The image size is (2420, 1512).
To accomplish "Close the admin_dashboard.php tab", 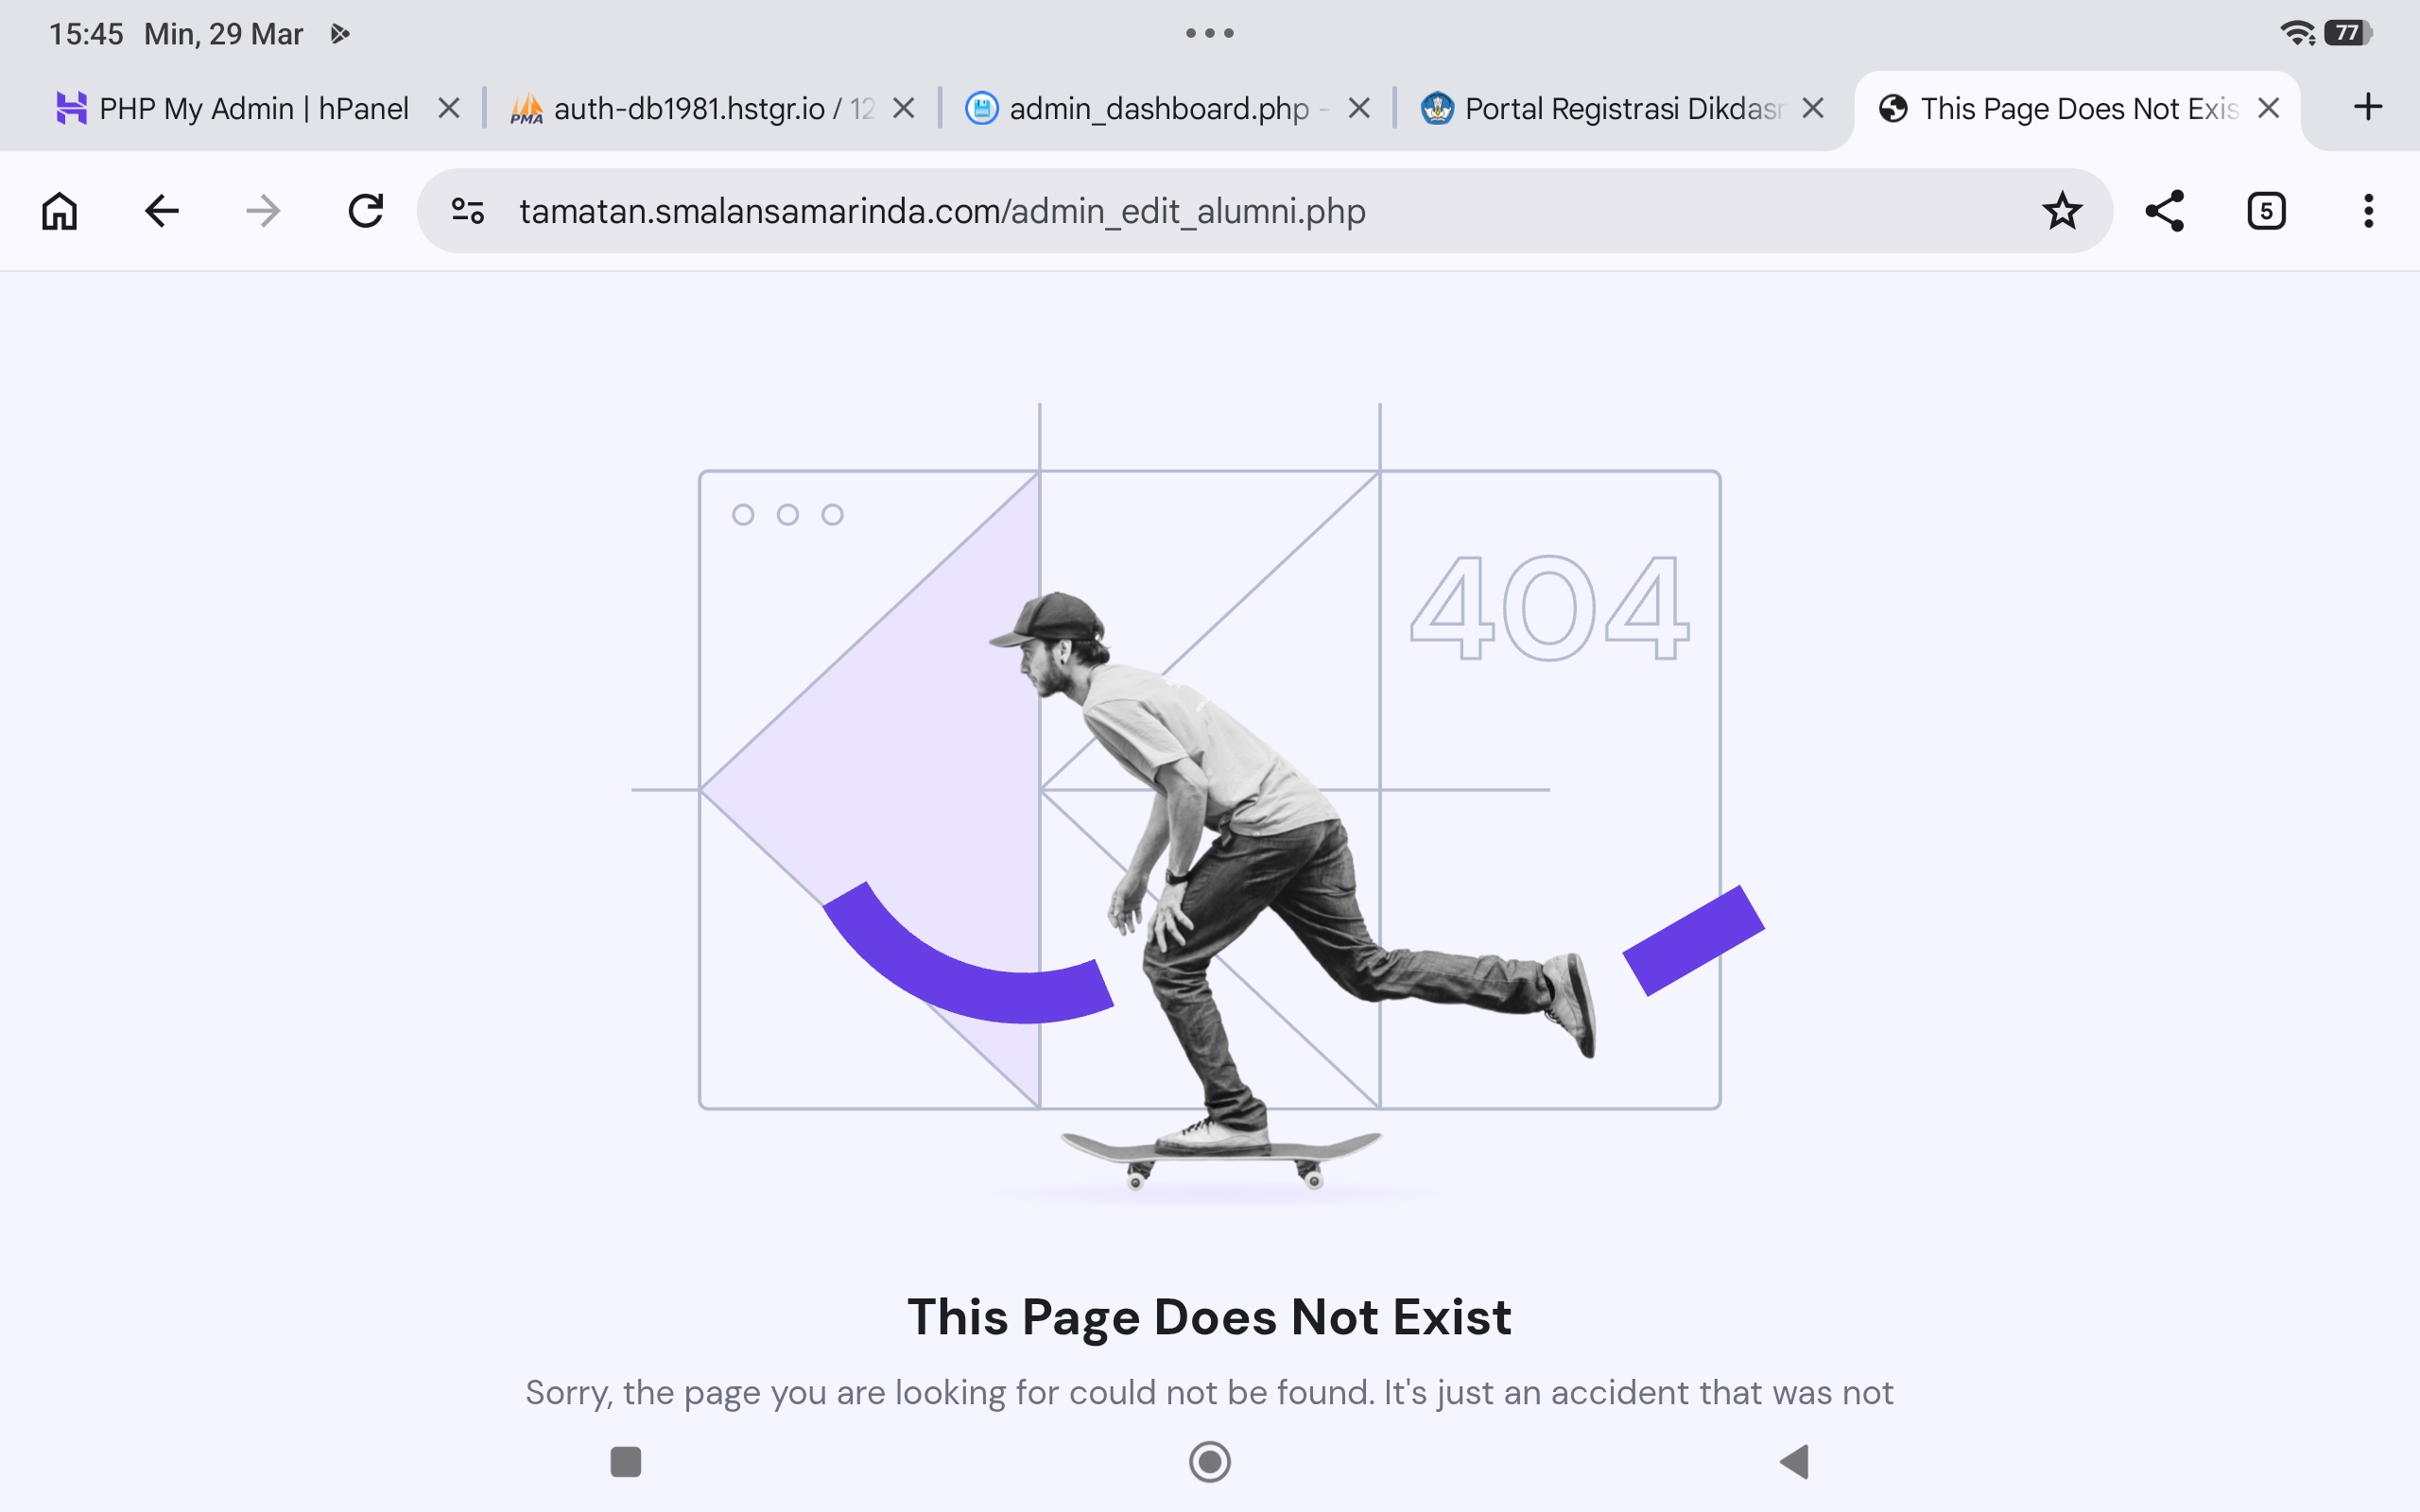I will point(1359,108).
